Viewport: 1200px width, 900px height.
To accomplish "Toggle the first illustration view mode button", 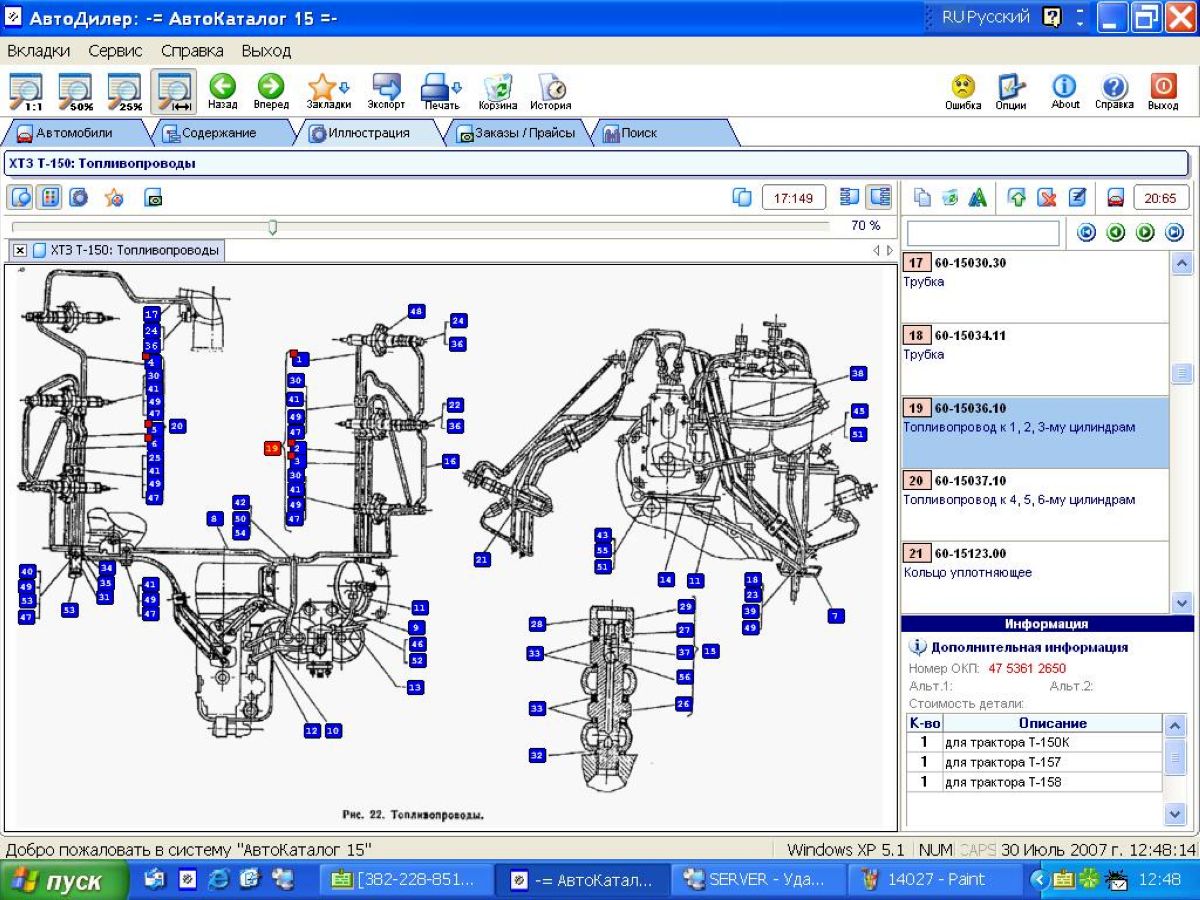I will 21,198.
